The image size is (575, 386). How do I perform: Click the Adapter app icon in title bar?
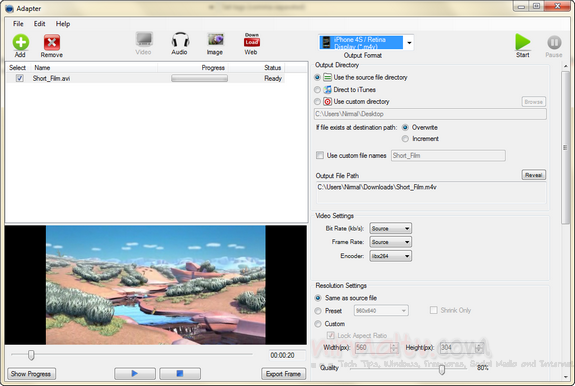(x=9, y=8)
